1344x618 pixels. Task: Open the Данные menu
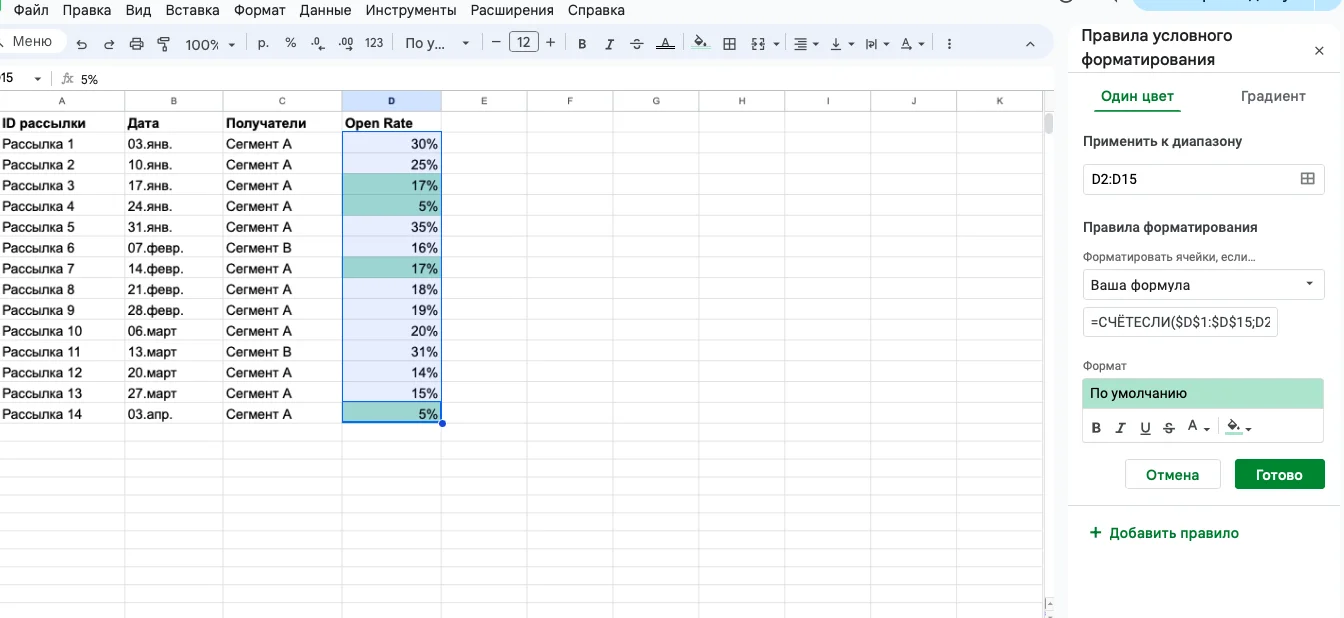point(325,10)
